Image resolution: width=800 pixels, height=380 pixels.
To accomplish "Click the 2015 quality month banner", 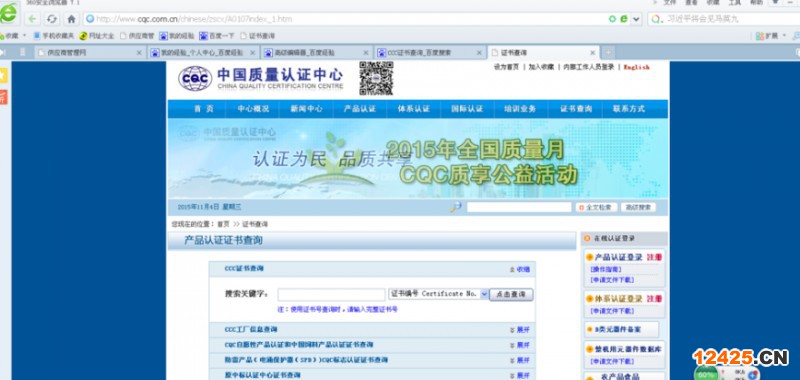I will click(x=418, y=159).
